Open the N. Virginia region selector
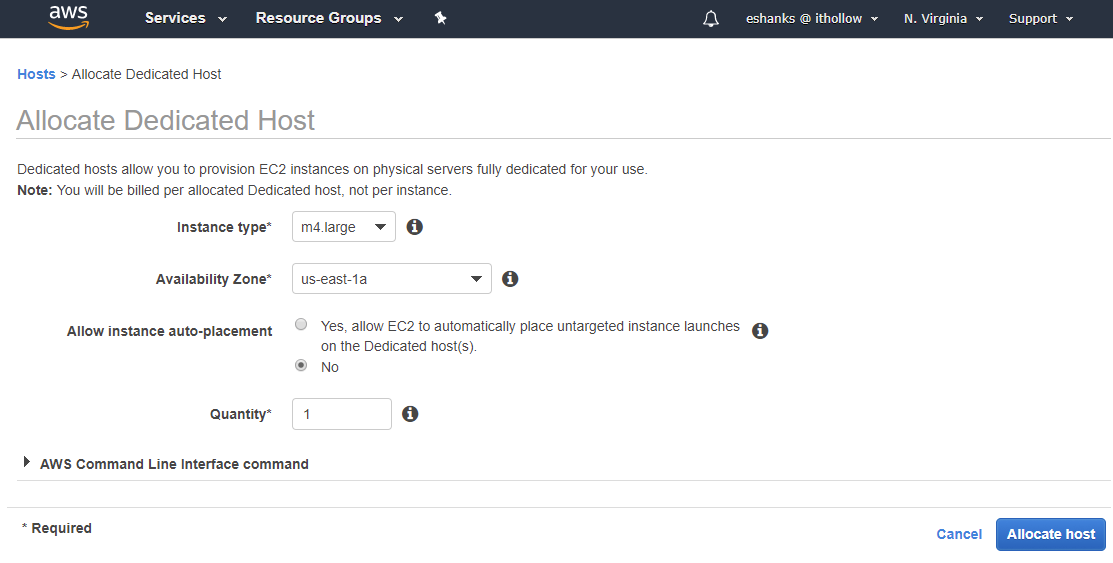The image size is (1113, 563). 943,19
